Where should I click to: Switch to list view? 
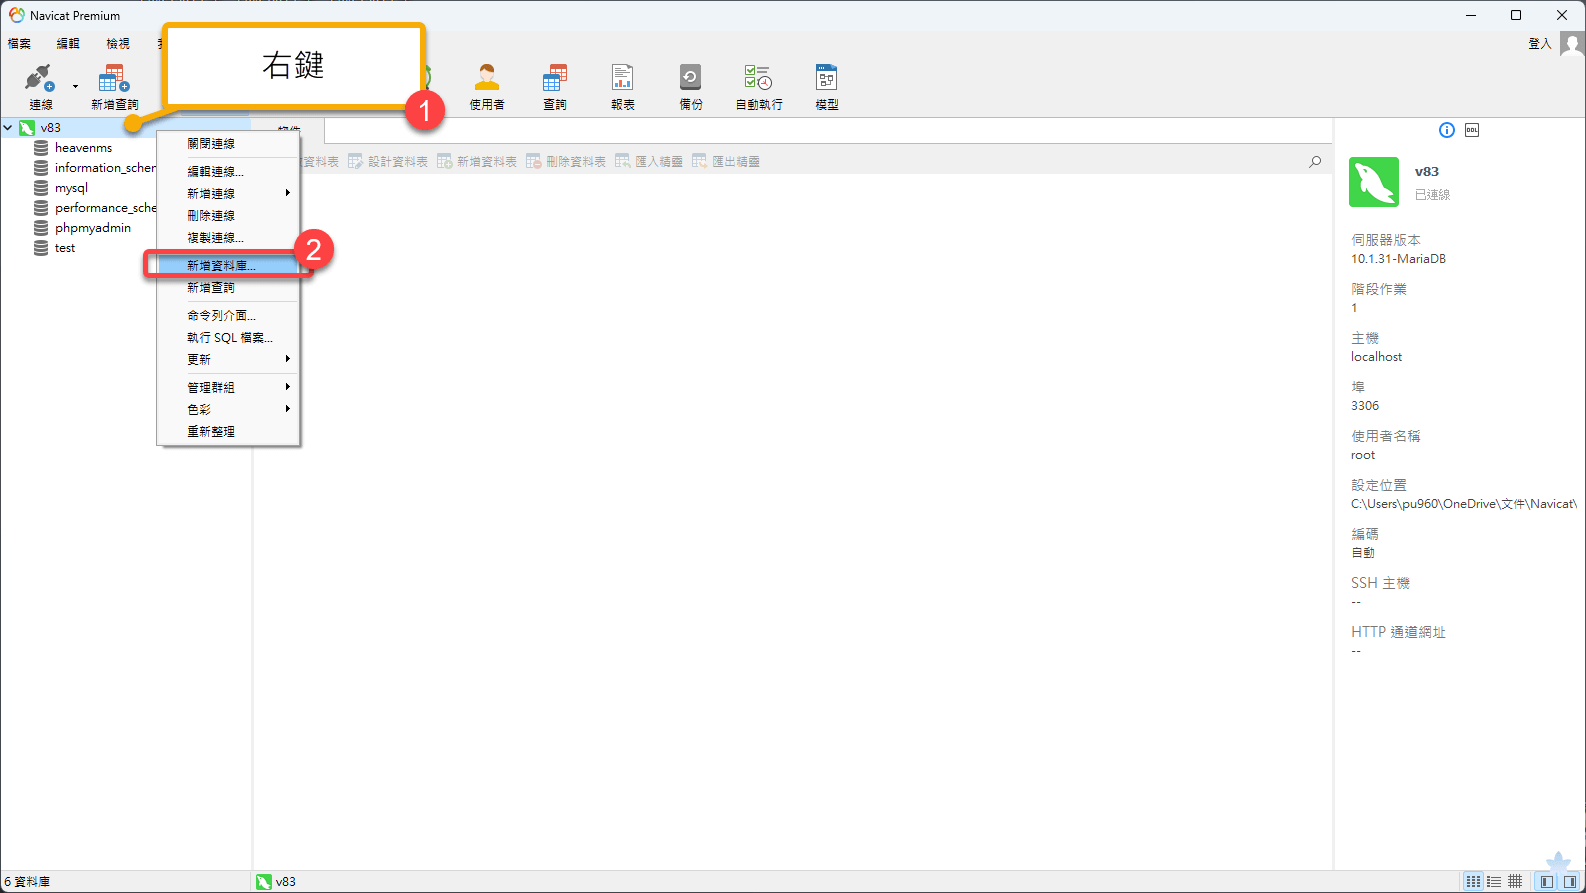1494,882
